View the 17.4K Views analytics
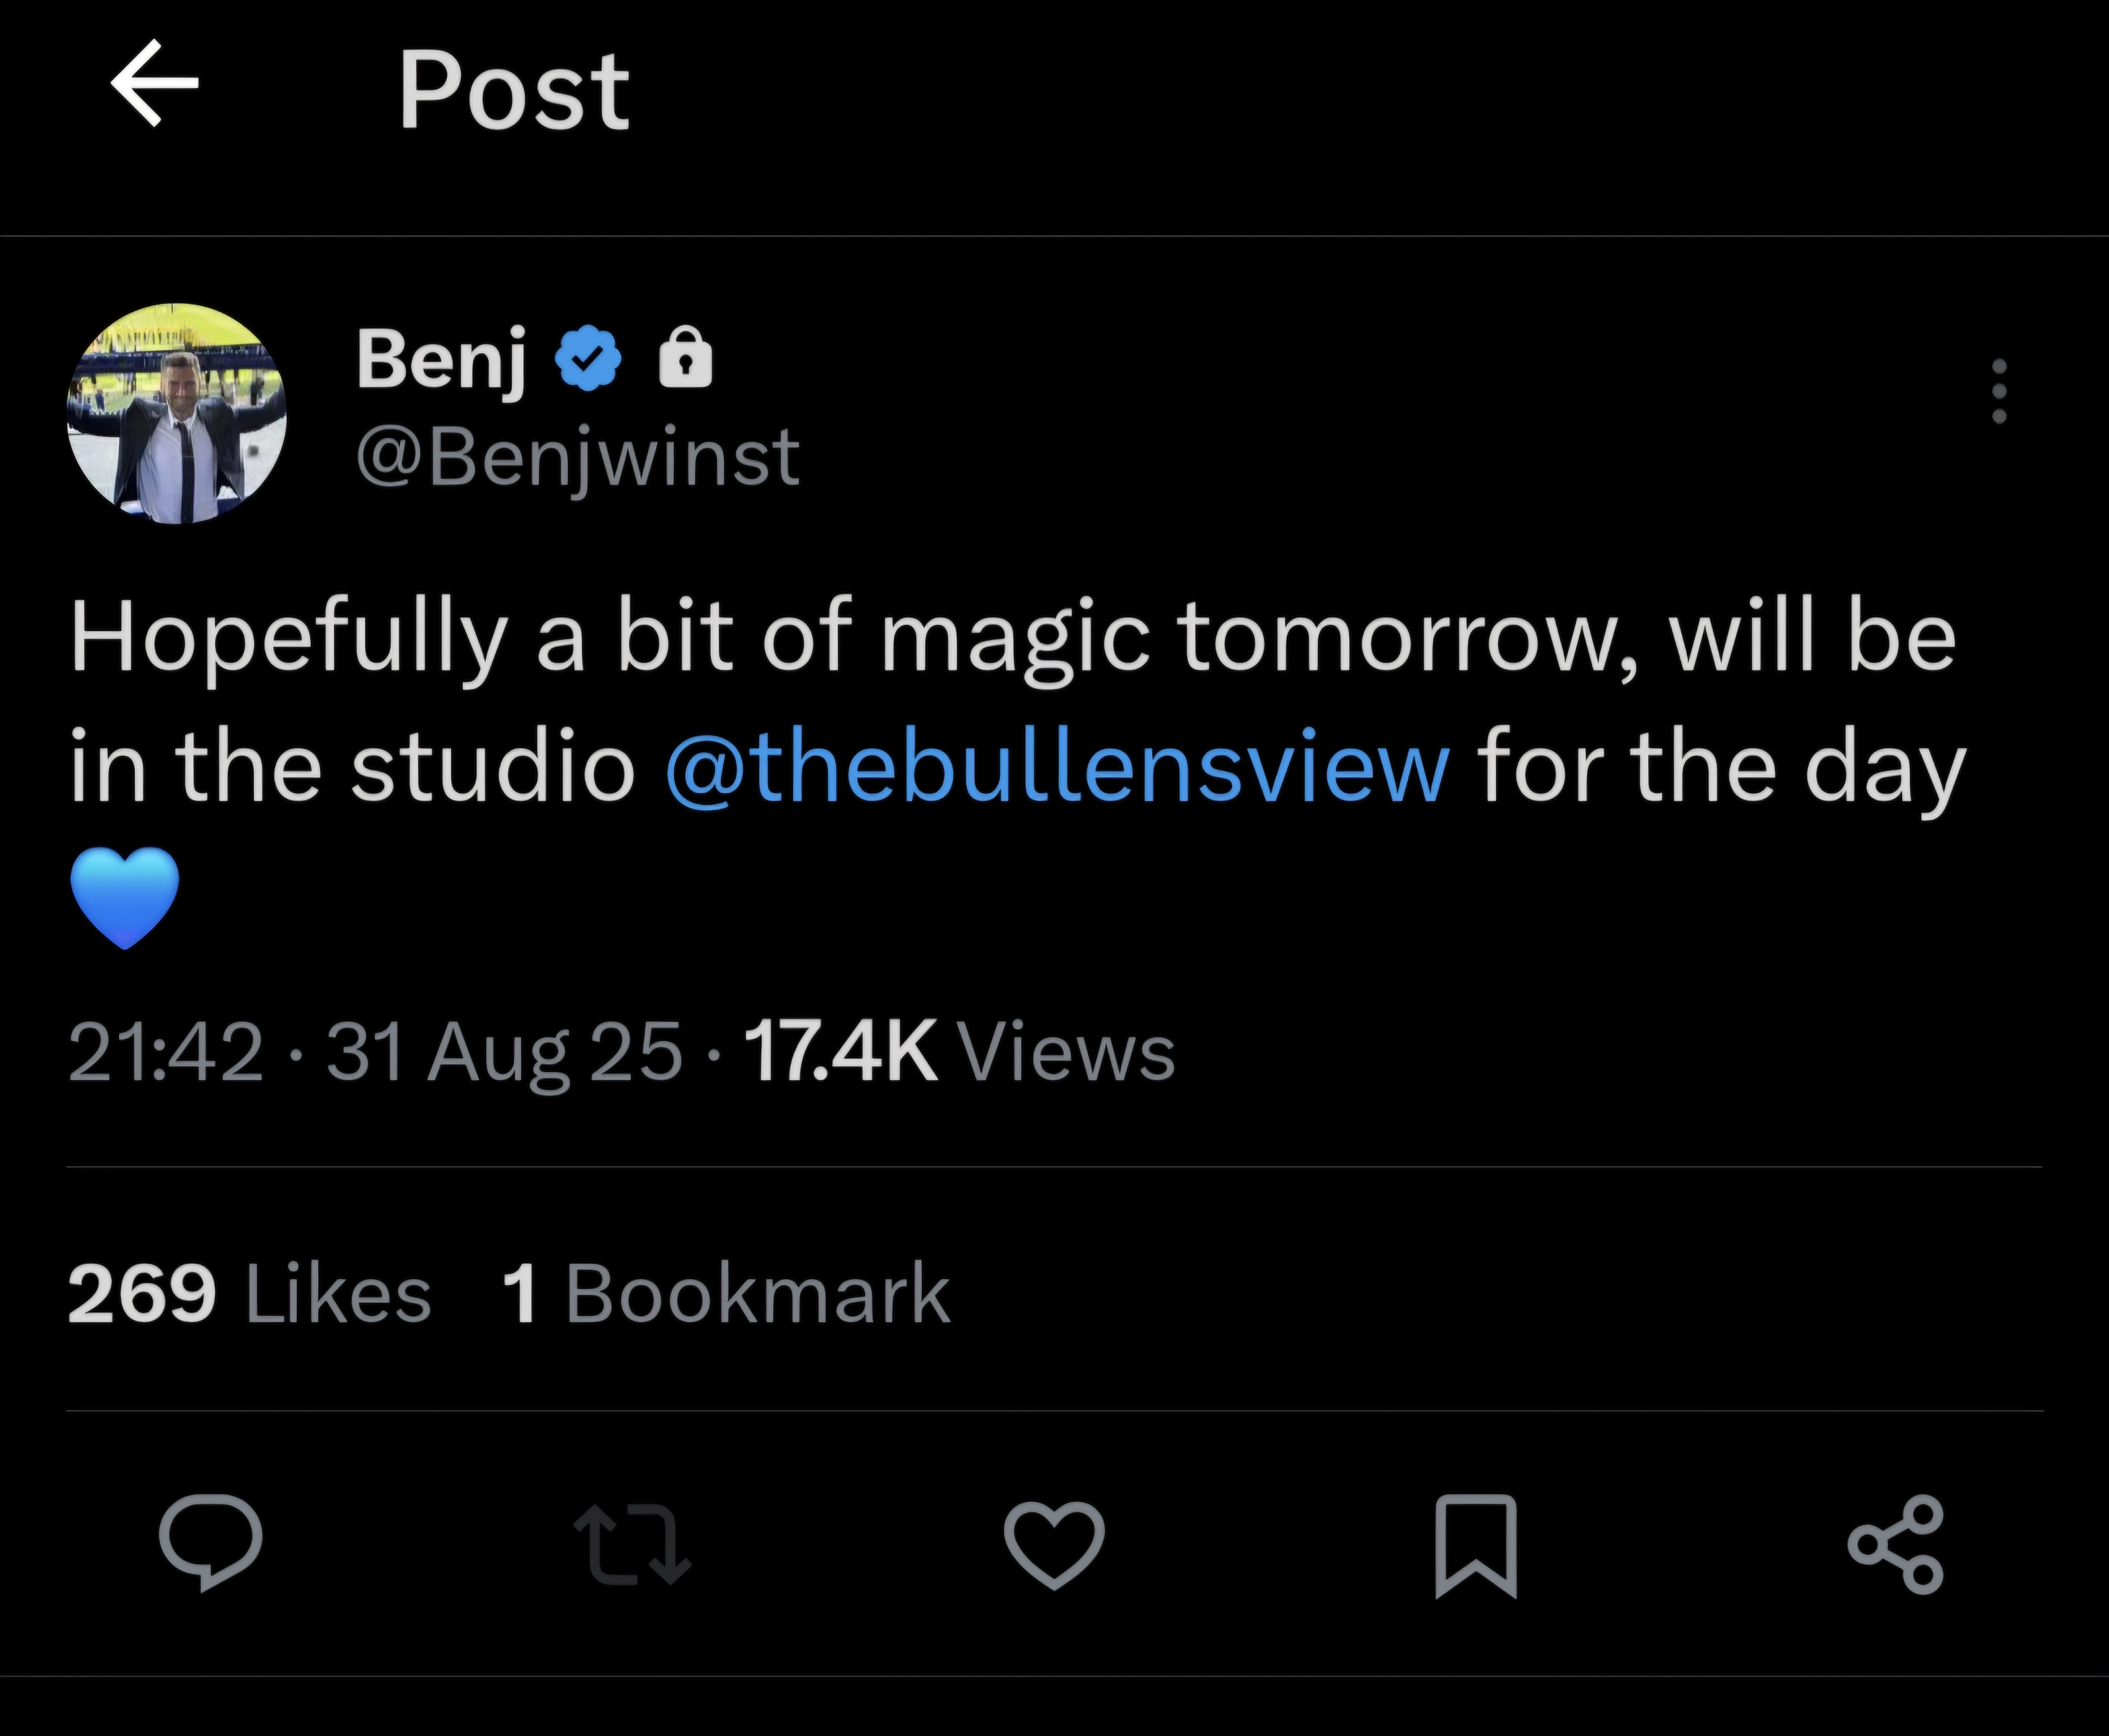This screenshot has height=1736, width=2109. click(959, 1052)
